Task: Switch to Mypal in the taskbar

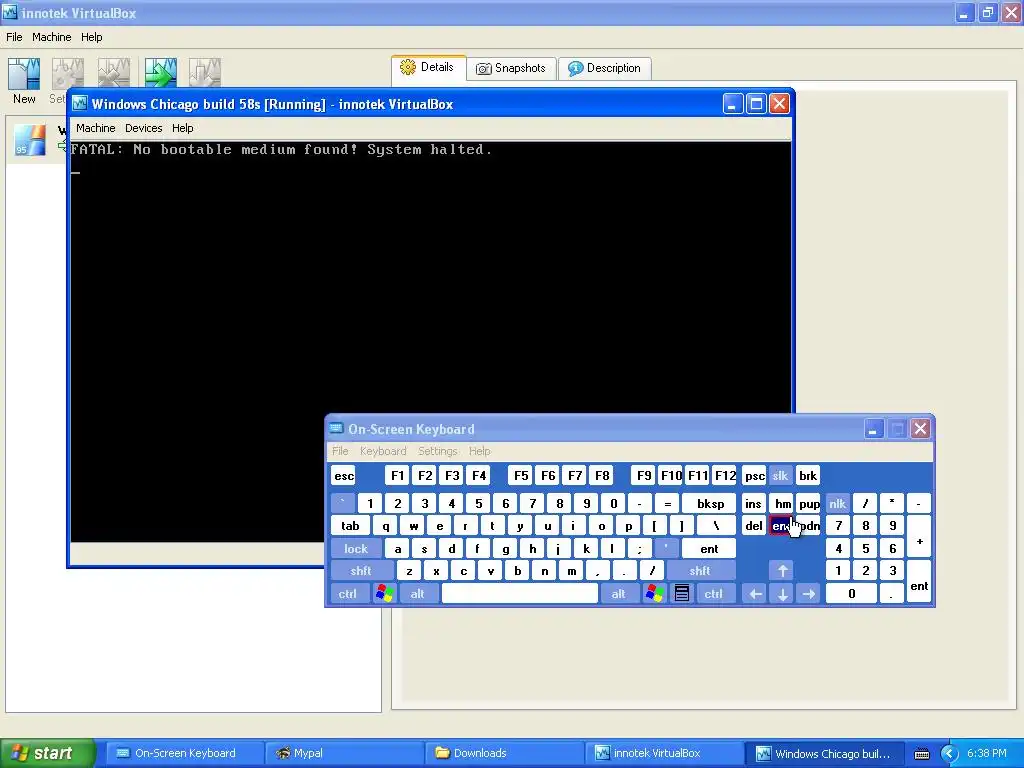Action: (x=344, y=753)
